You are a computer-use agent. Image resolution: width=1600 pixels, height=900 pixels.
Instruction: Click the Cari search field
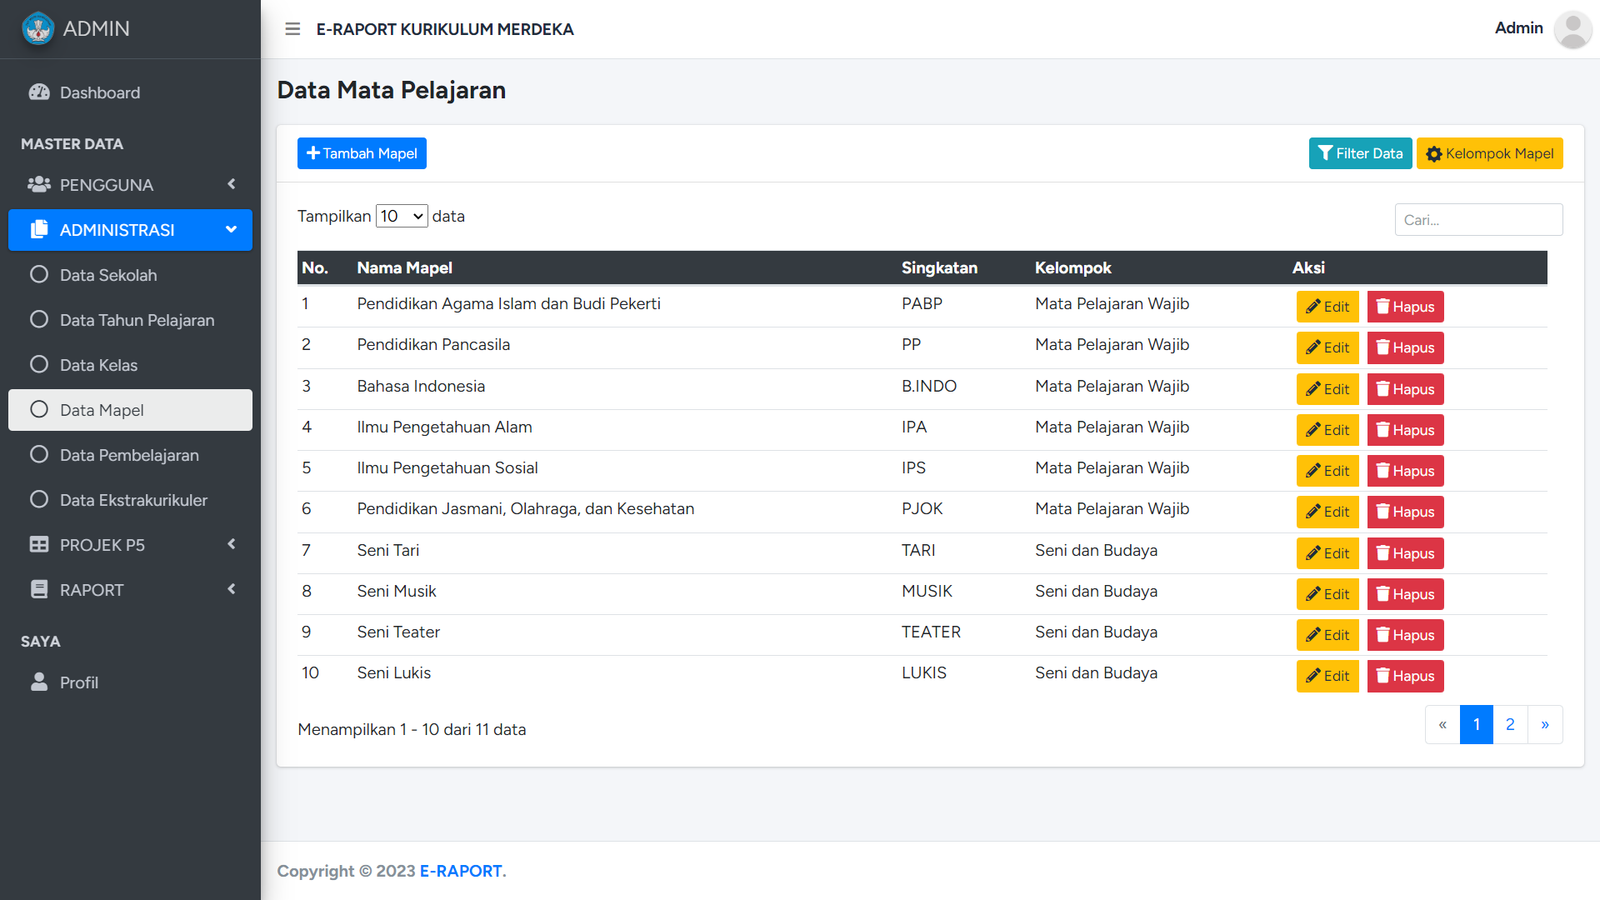pyautogui.click(x=1478, y=220)
